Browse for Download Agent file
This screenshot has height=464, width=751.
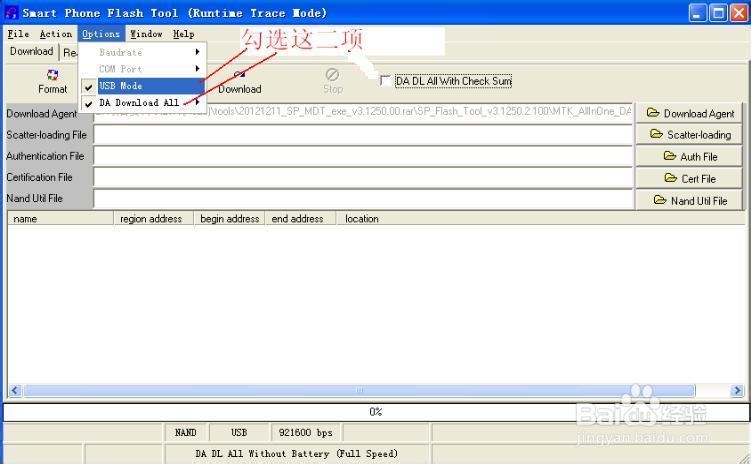tap(689, 113)
